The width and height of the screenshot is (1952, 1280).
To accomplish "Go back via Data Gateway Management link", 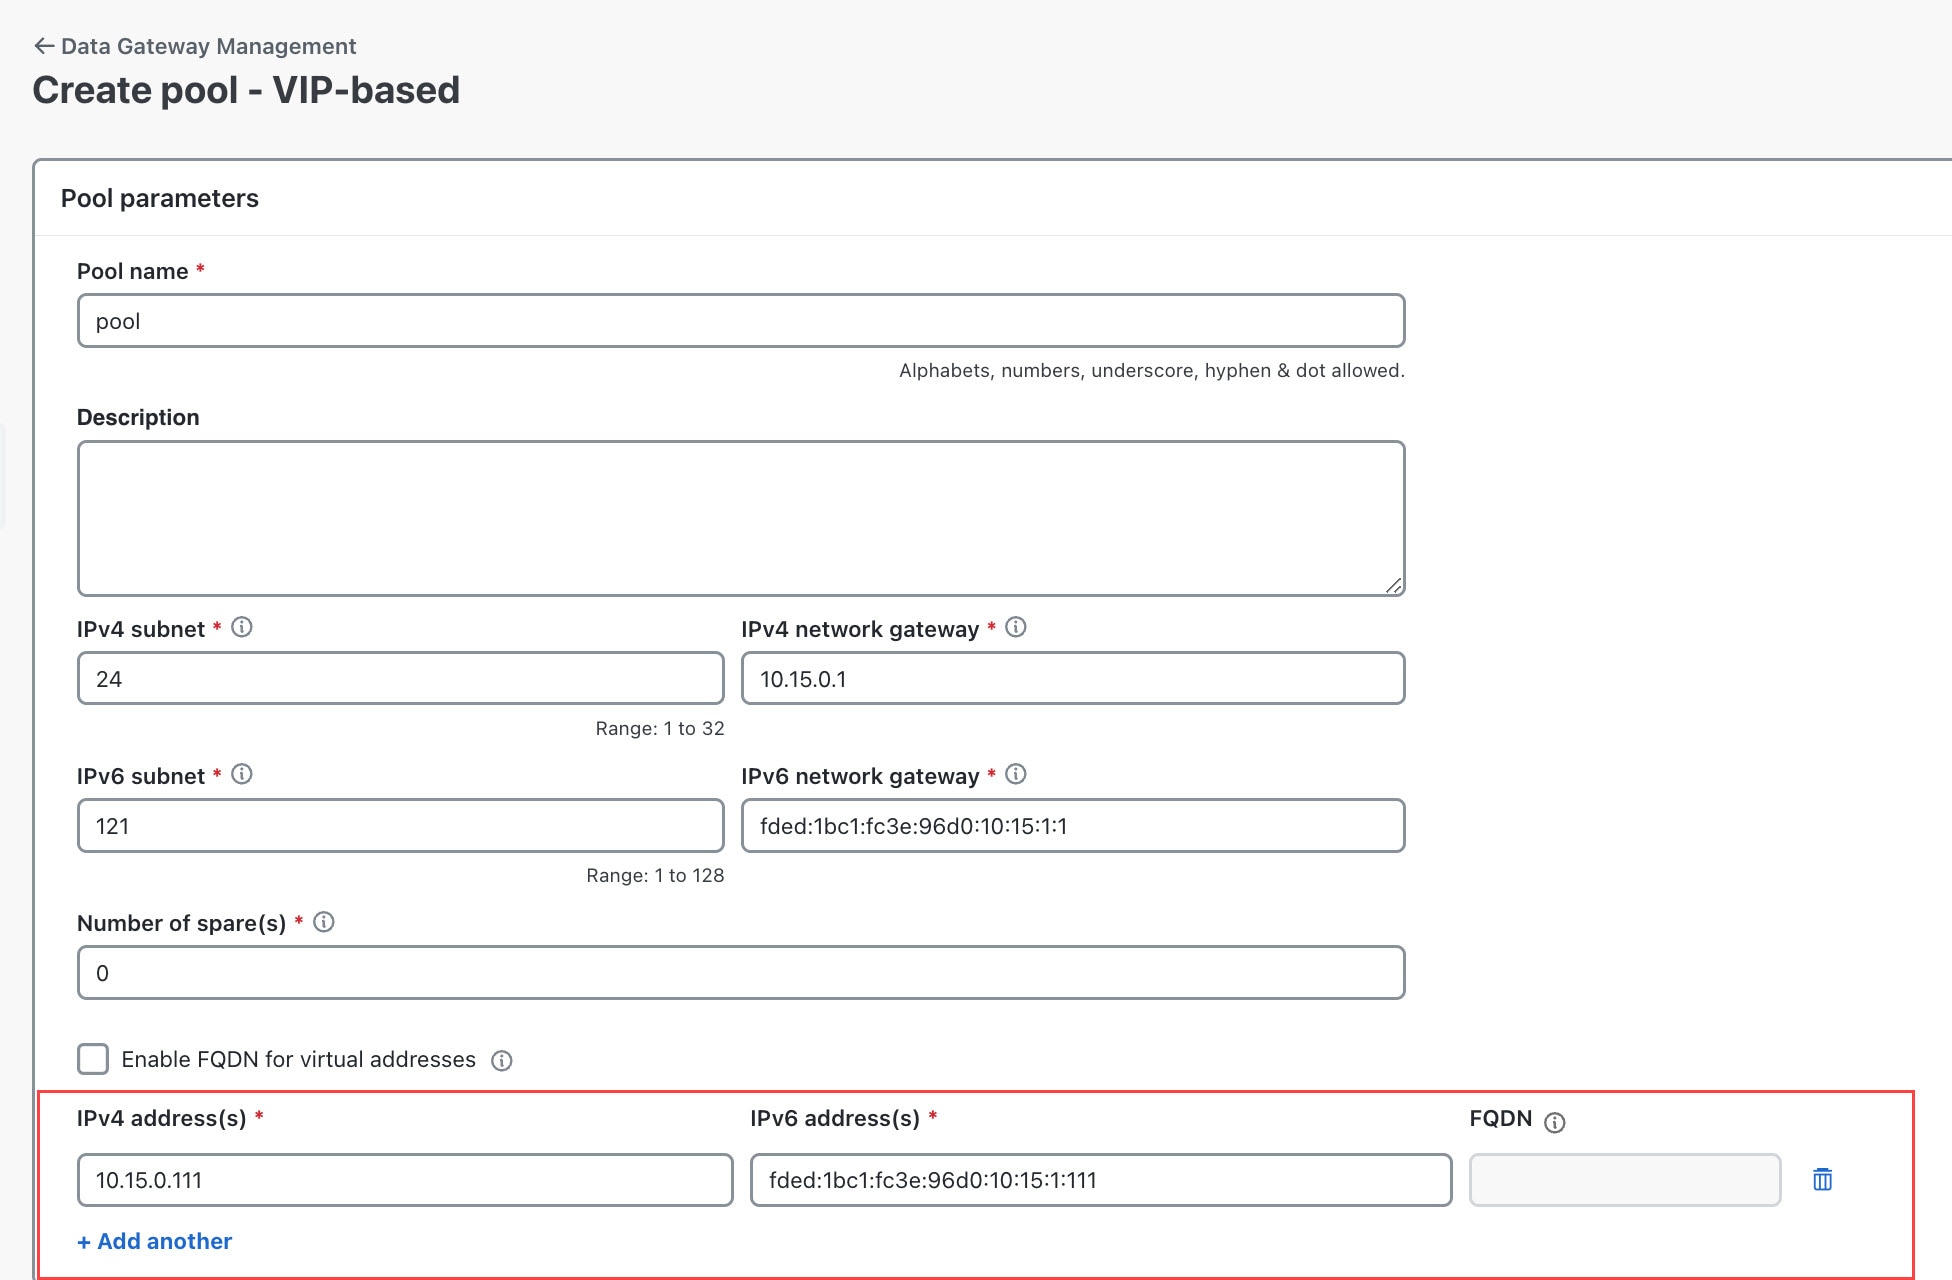I will click(x=209, y=46).
